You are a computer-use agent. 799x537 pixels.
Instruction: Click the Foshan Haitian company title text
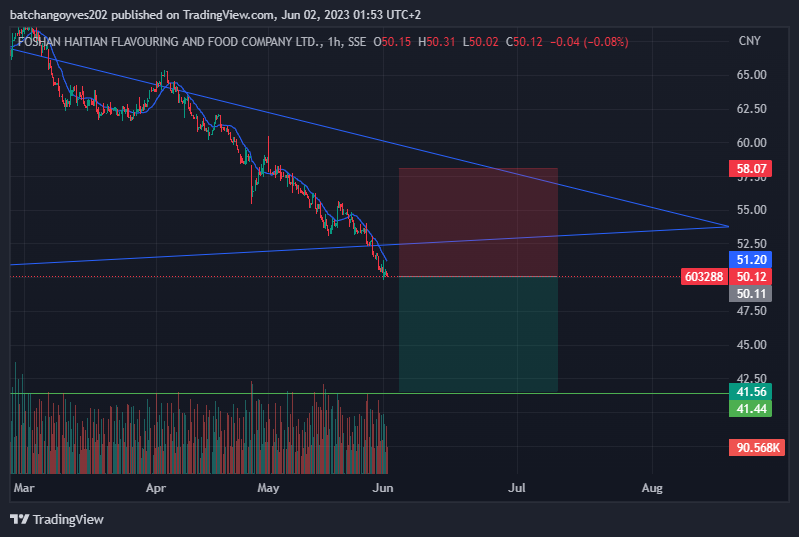169,42
